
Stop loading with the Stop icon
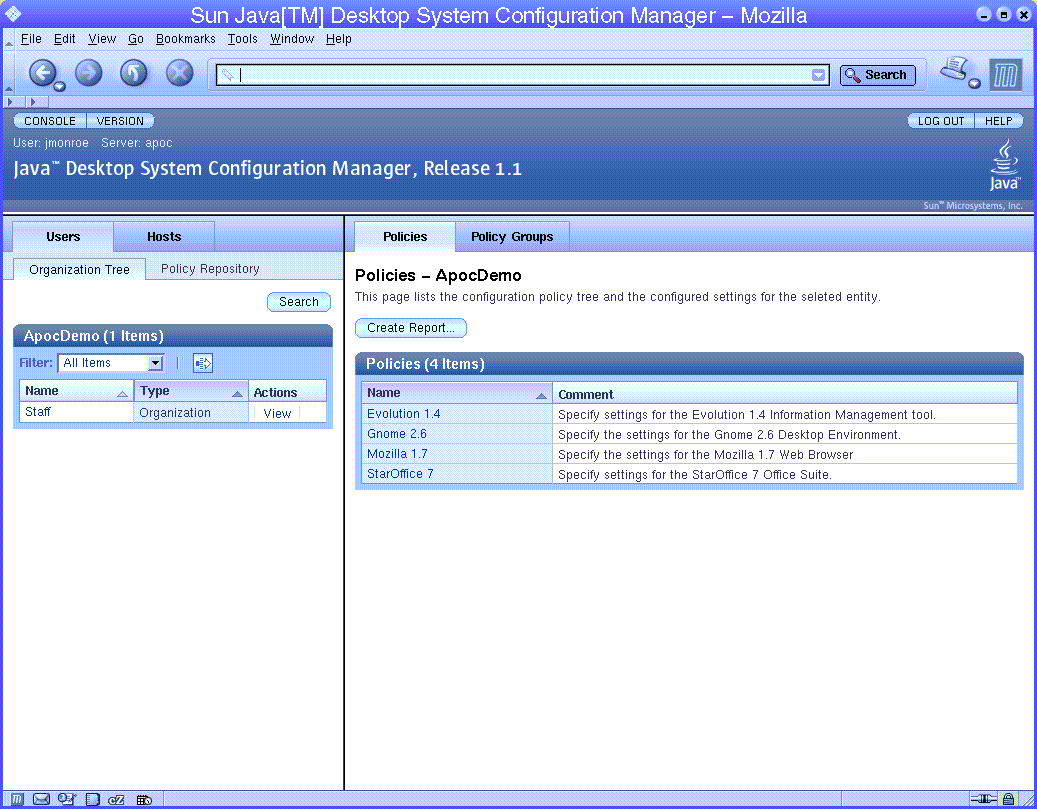click(179, 73)
